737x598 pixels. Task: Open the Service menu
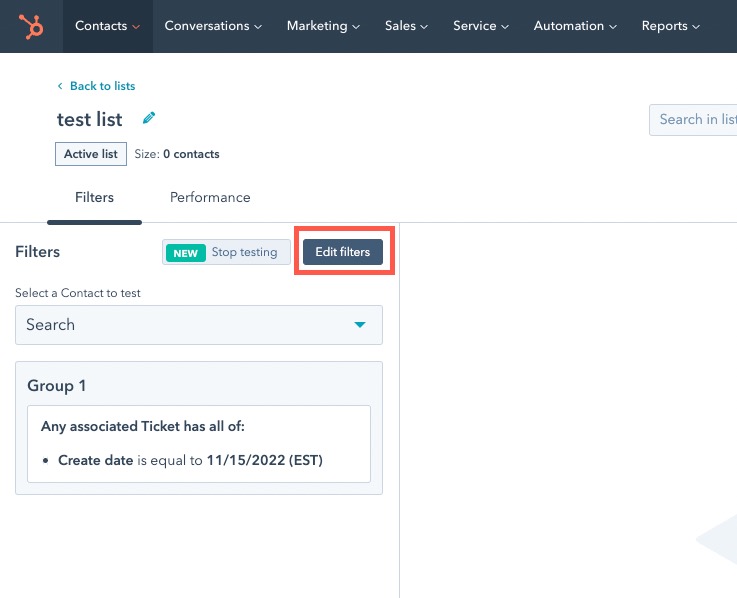(x=480, y=26)
